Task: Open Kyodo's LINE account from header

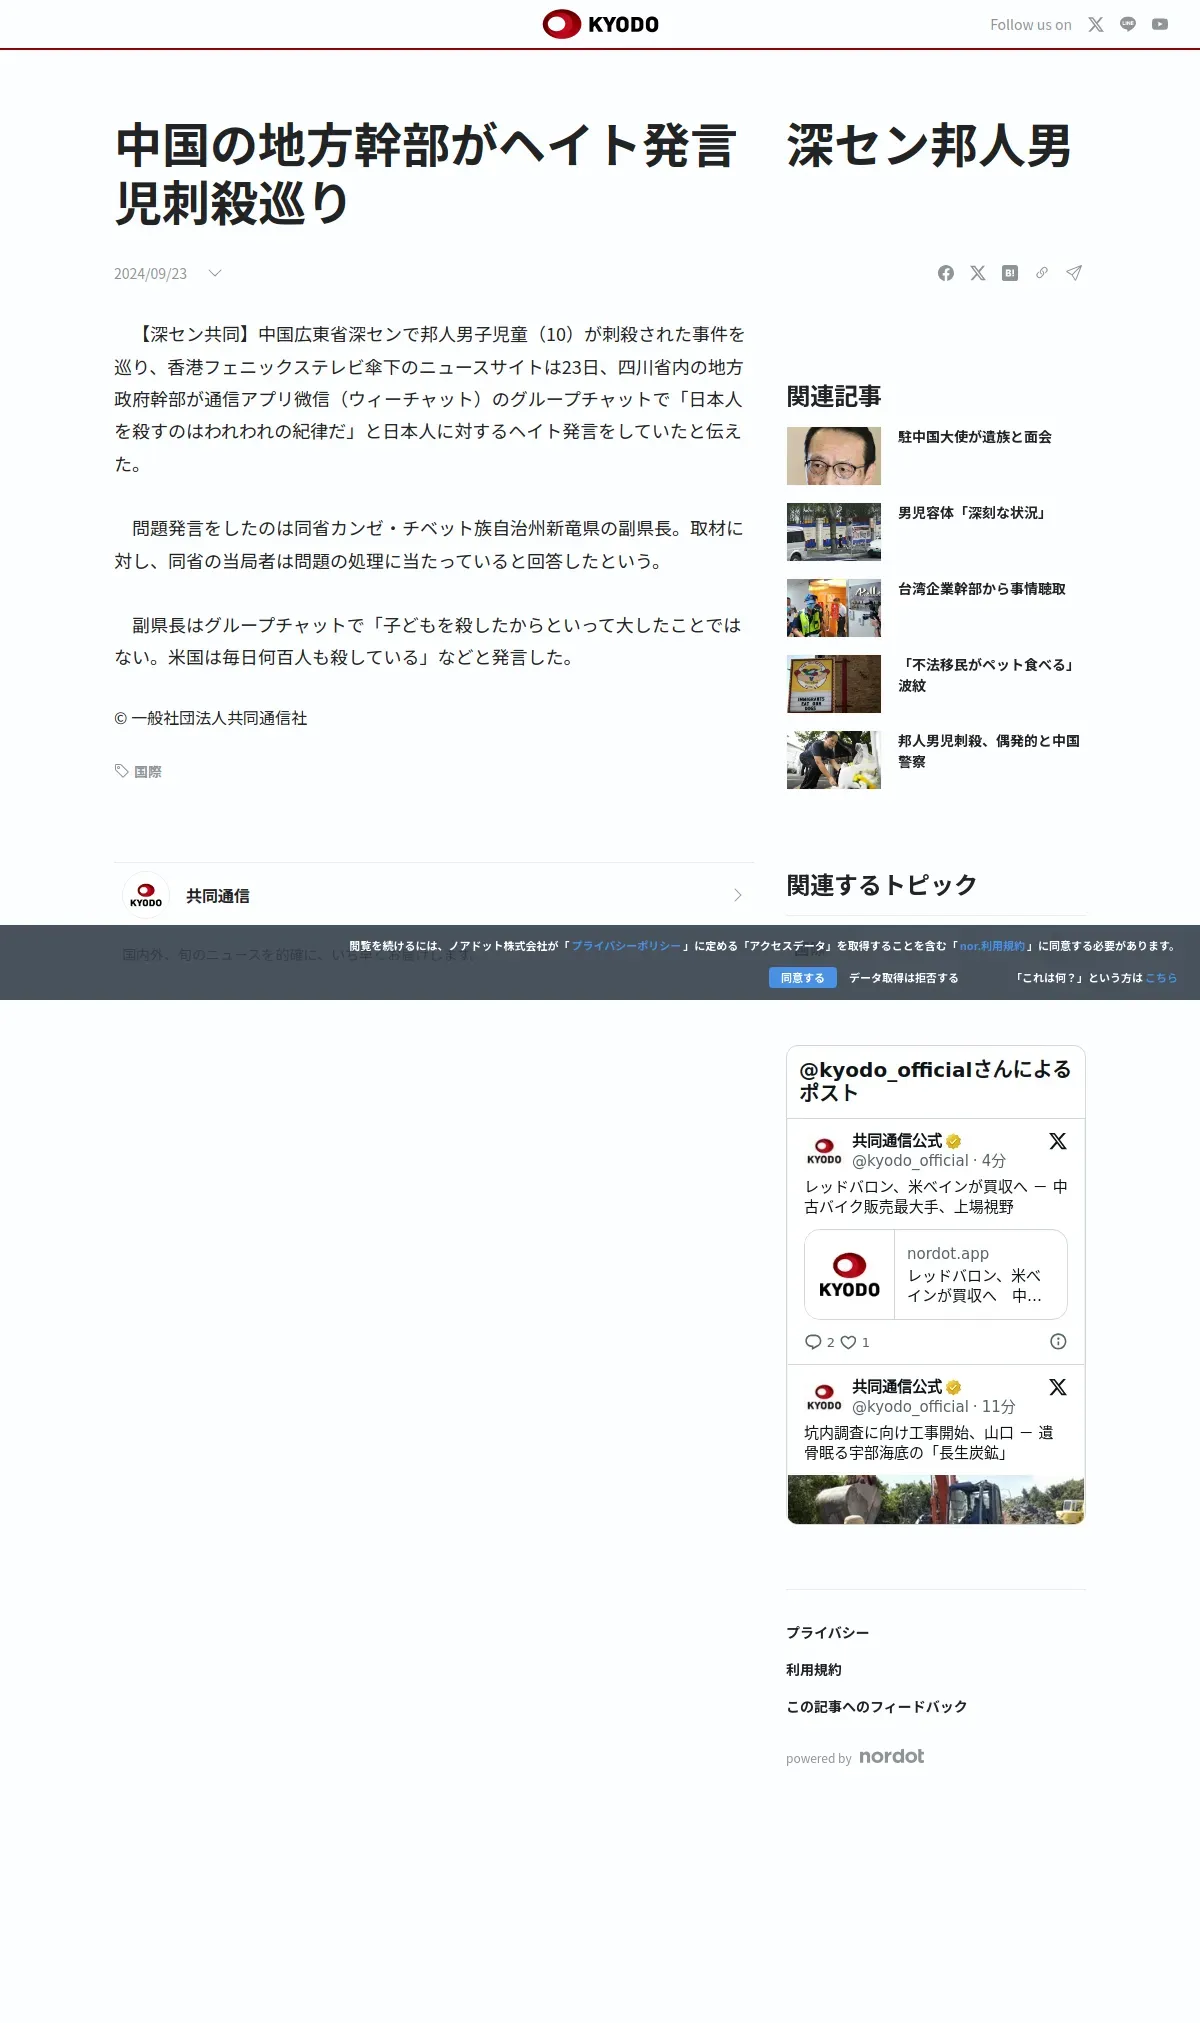Action: 1128,25
